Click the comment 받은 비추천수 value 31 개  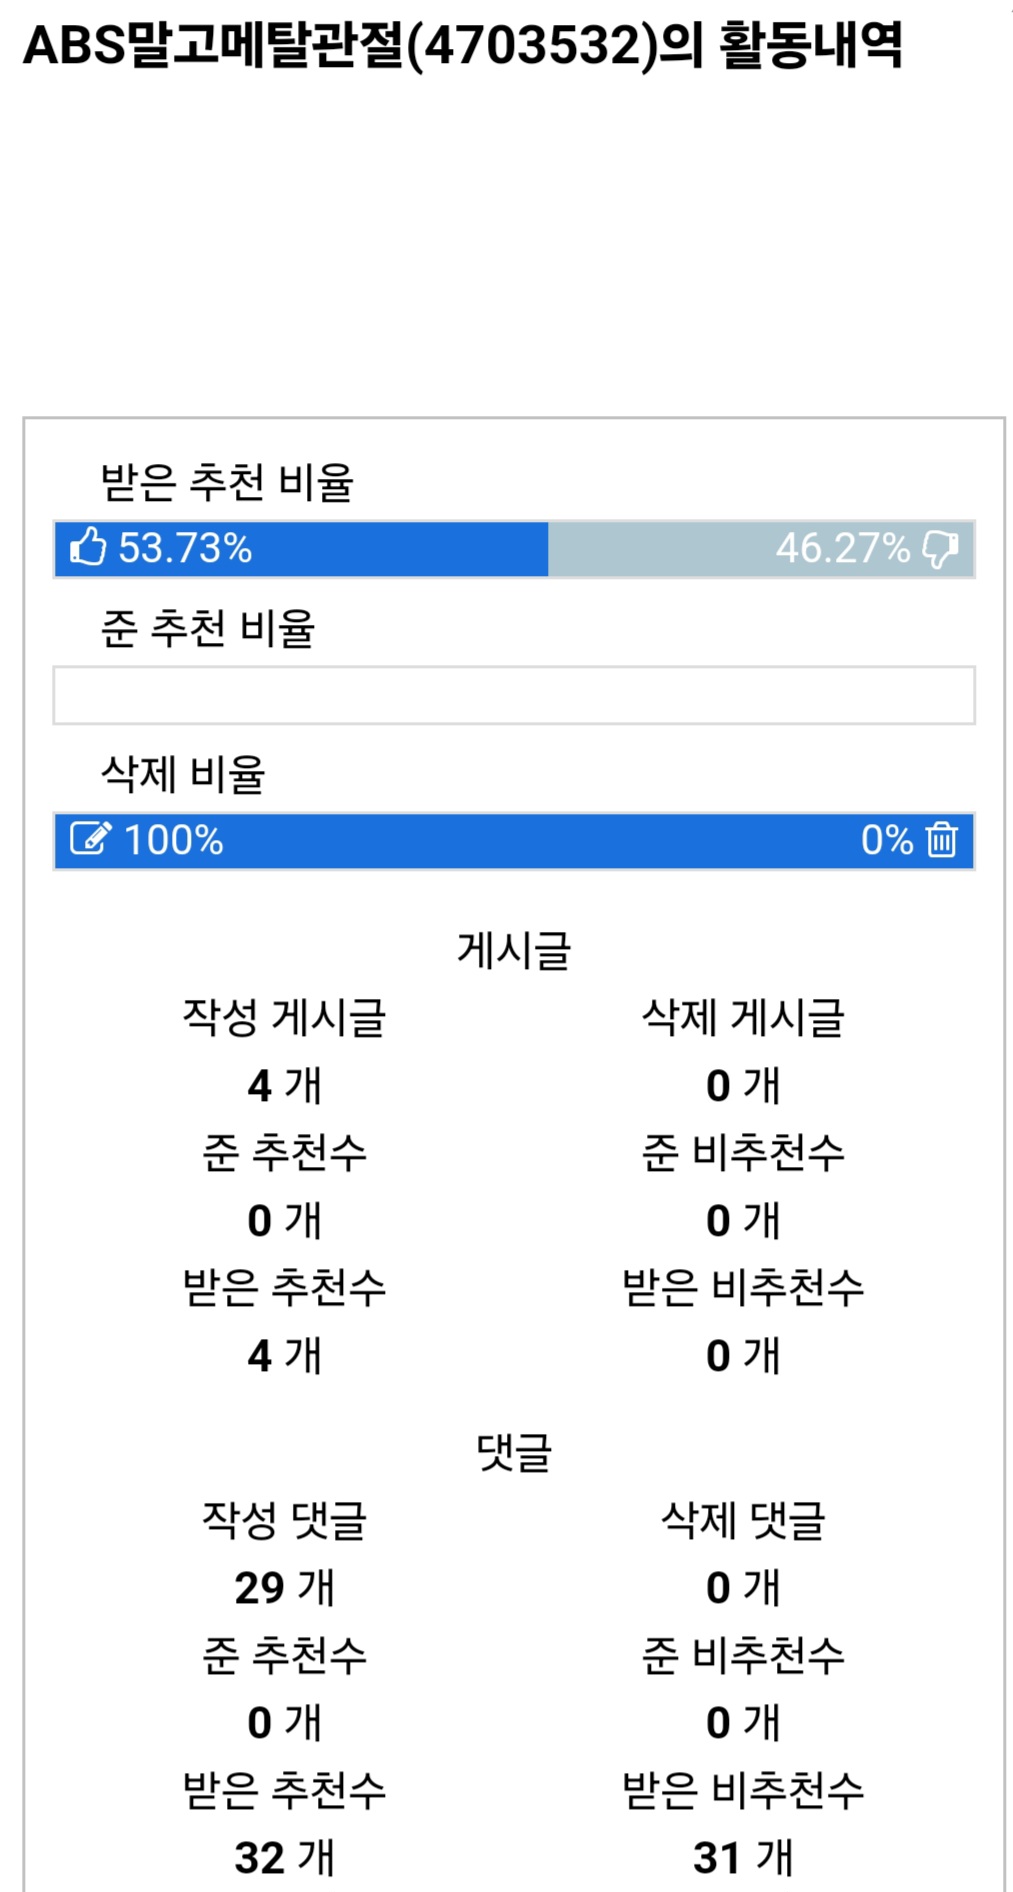[743, 1858]
